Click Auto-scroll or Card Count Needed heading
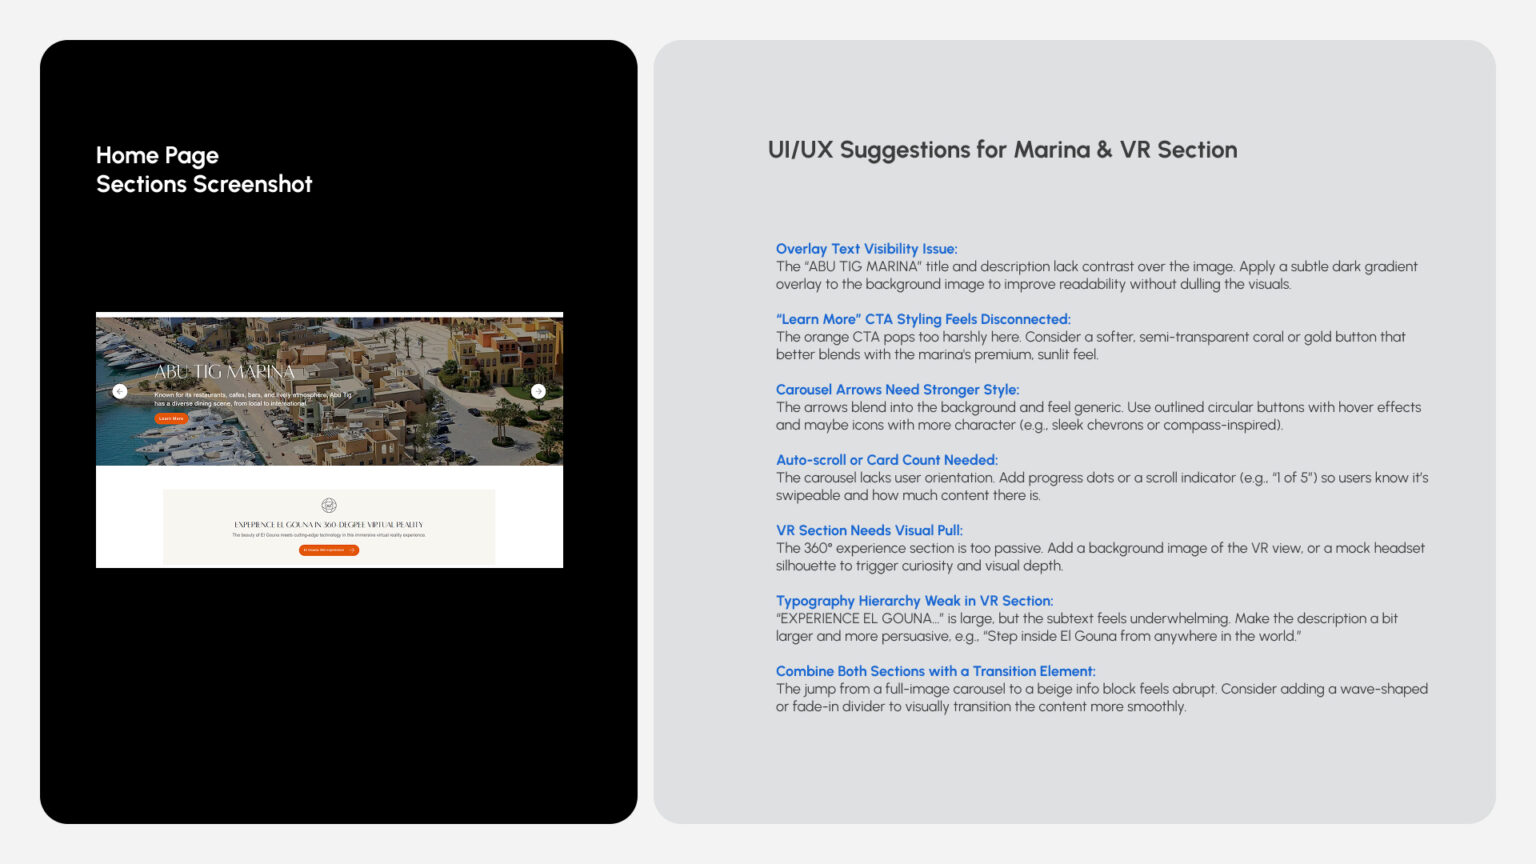Screen dimensions: 1536x864 [886, 460]
